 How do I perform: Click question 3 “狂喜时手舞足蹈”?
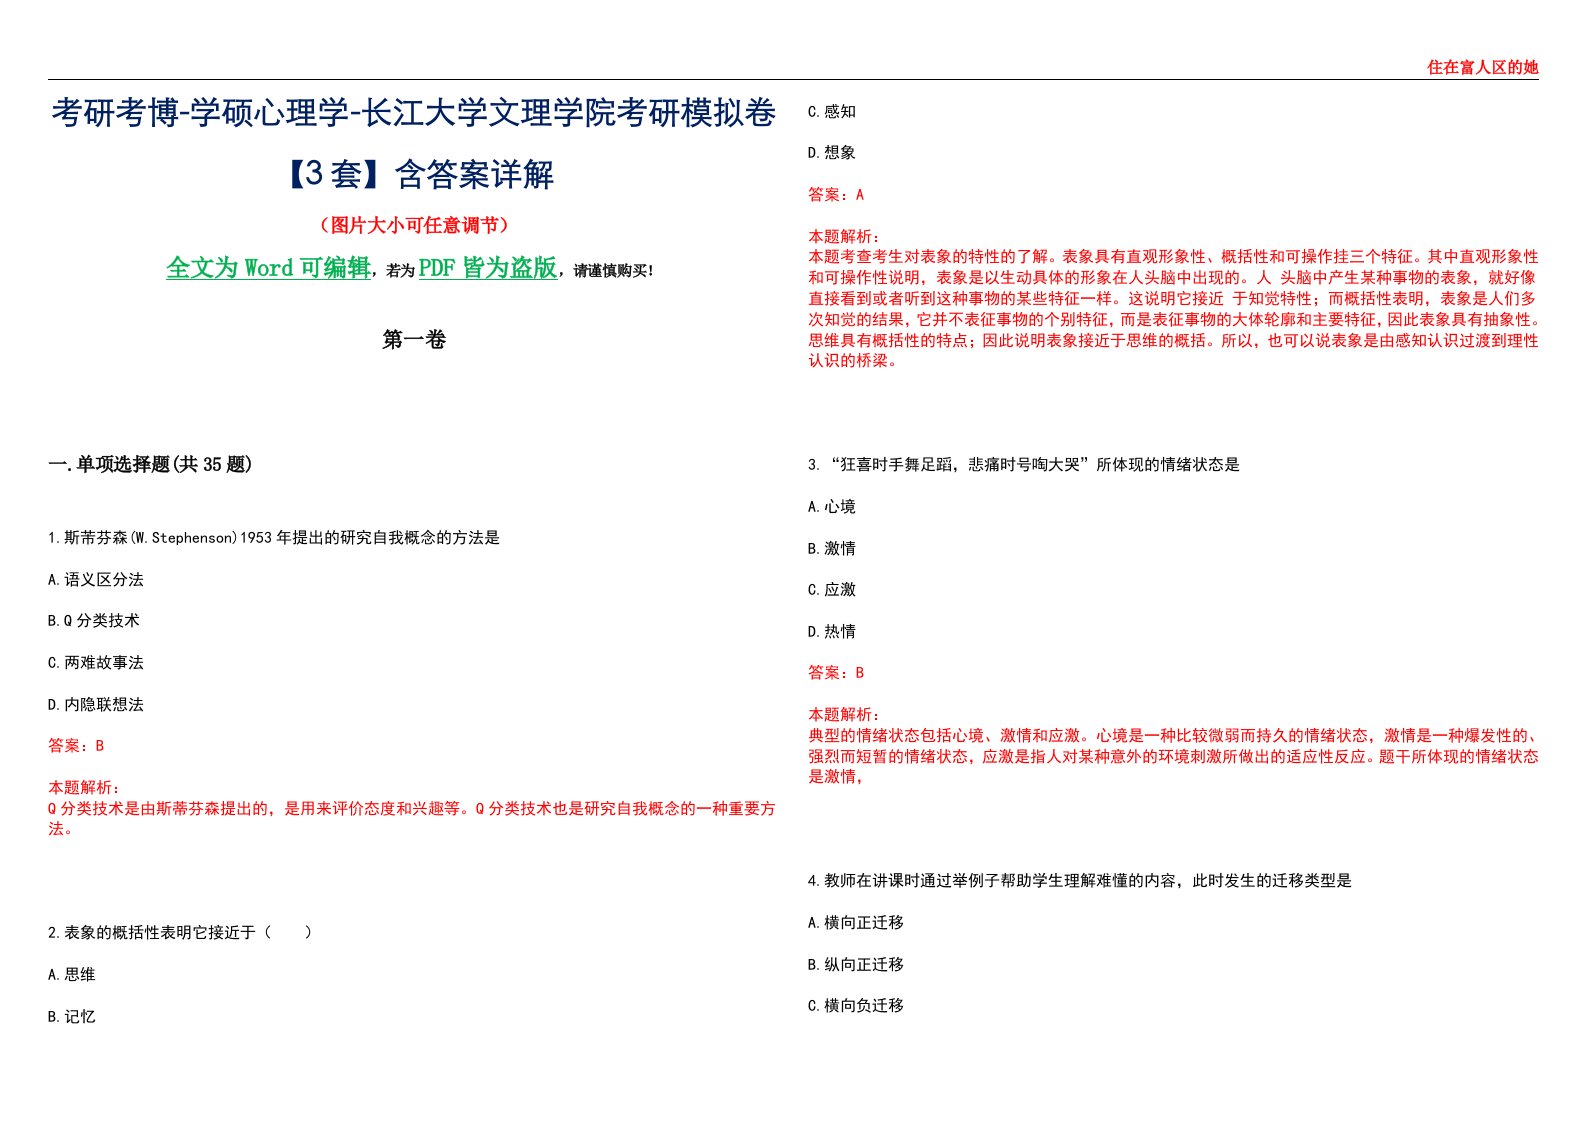click(1023, 465)
